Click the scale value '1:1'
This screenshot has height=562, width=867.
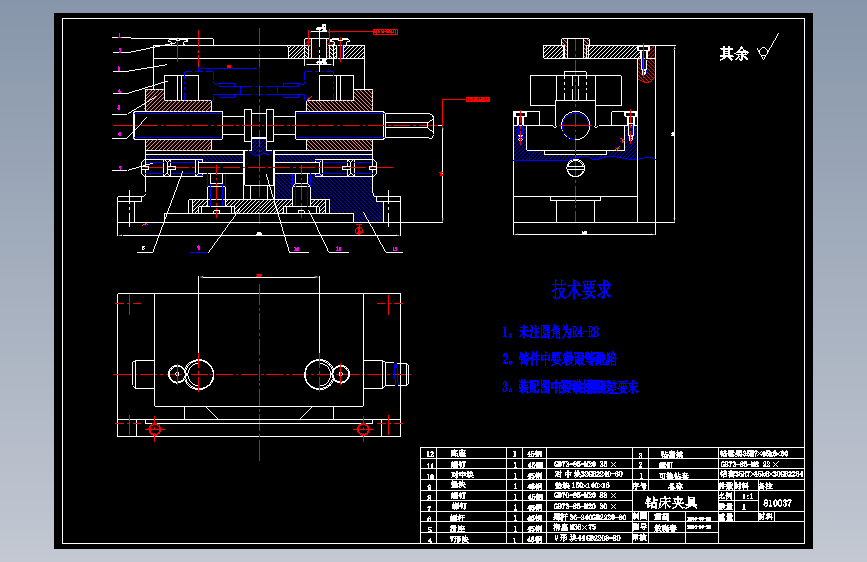pyautogui.click(x=748, y=496)
